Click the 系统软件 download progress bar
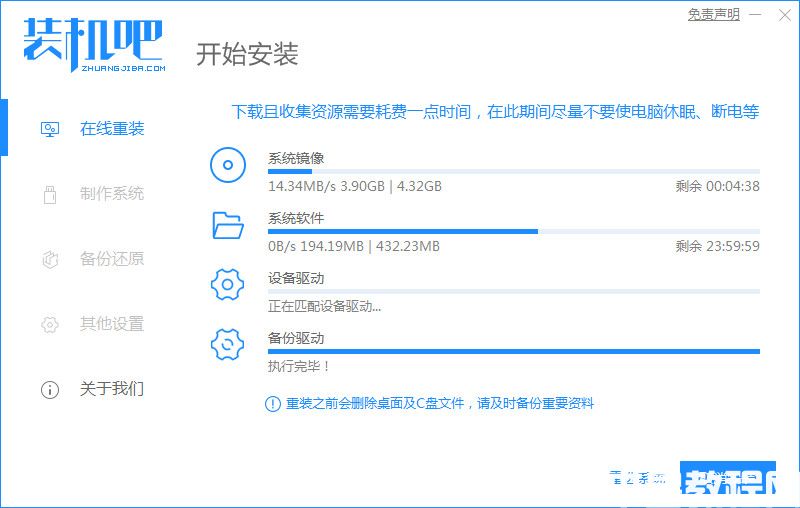This screenshot has width=800, height=508. click(x=514, y=232)
